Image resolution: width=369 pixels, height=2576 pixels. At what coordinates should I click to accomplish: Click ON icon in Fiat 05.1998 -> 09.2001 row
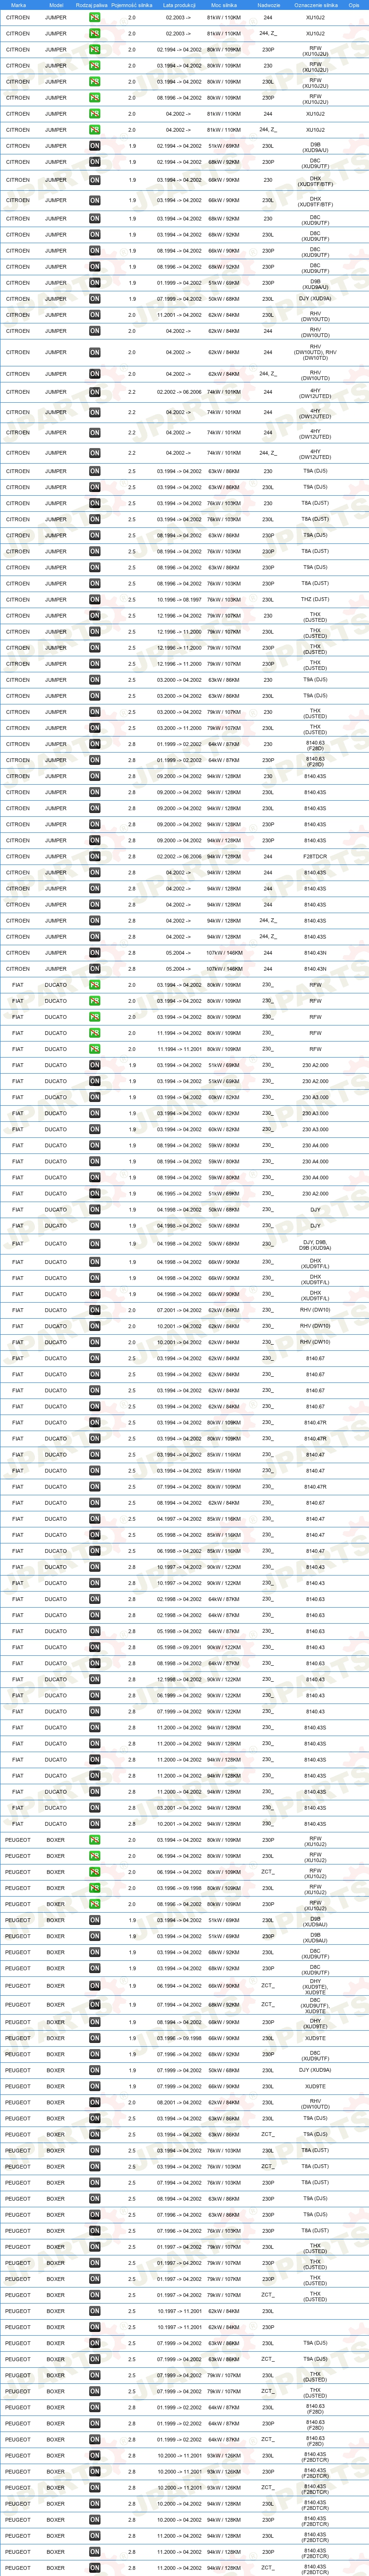click(x=94, y=1647)
